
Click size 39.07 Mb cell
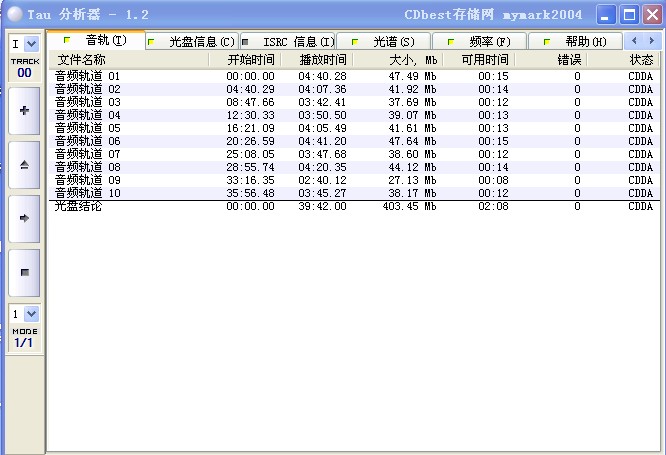412,115
